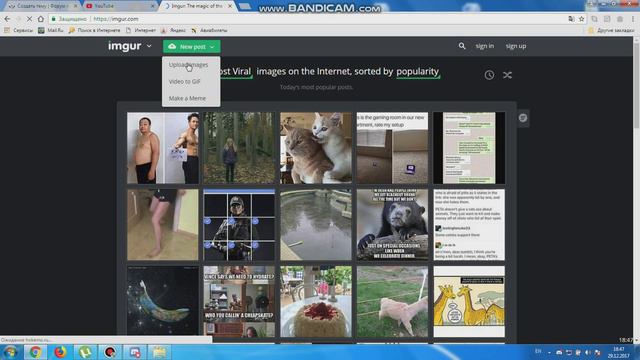This screenshot has width=640, height=360.
Task: Open the strawberry cake thumbnail
Action: click(316, 301)
